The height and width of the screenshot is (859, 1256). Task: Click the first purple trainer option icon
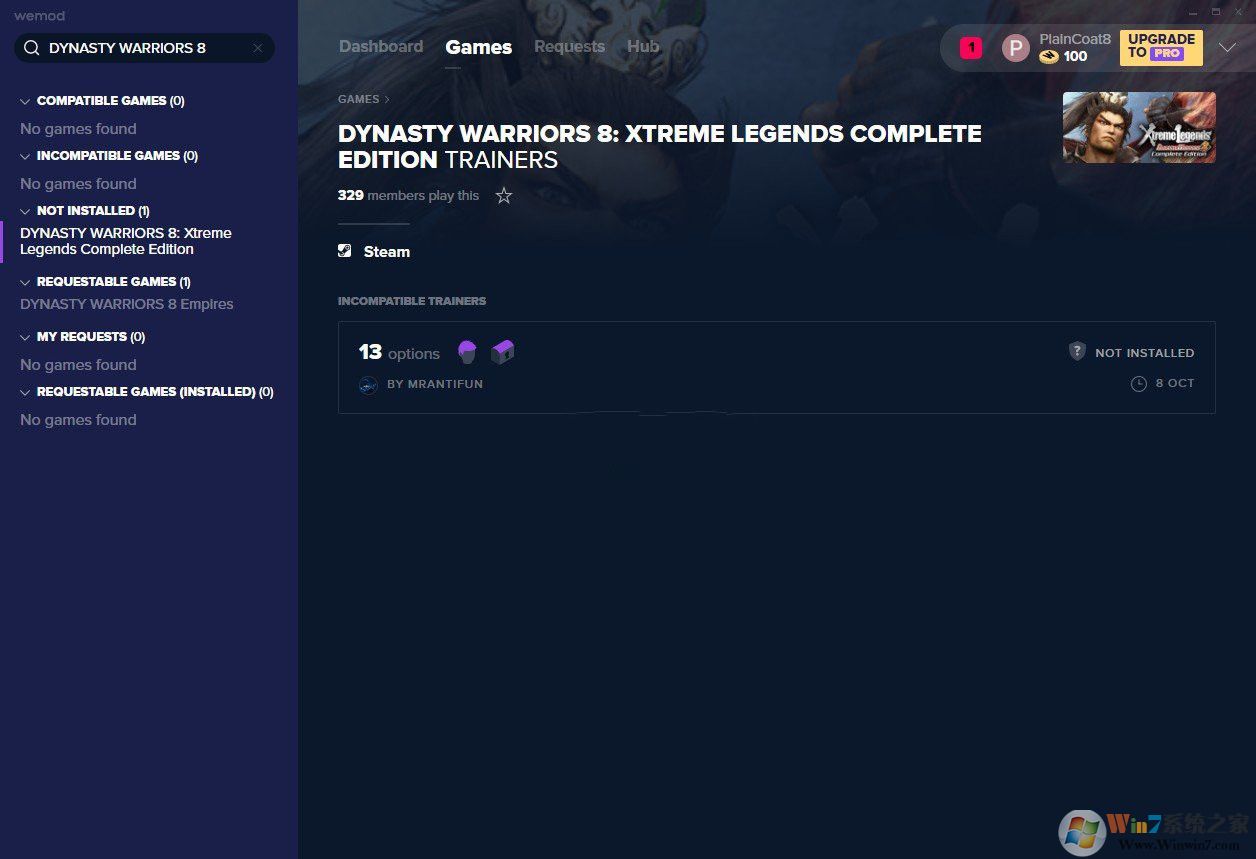467,352
